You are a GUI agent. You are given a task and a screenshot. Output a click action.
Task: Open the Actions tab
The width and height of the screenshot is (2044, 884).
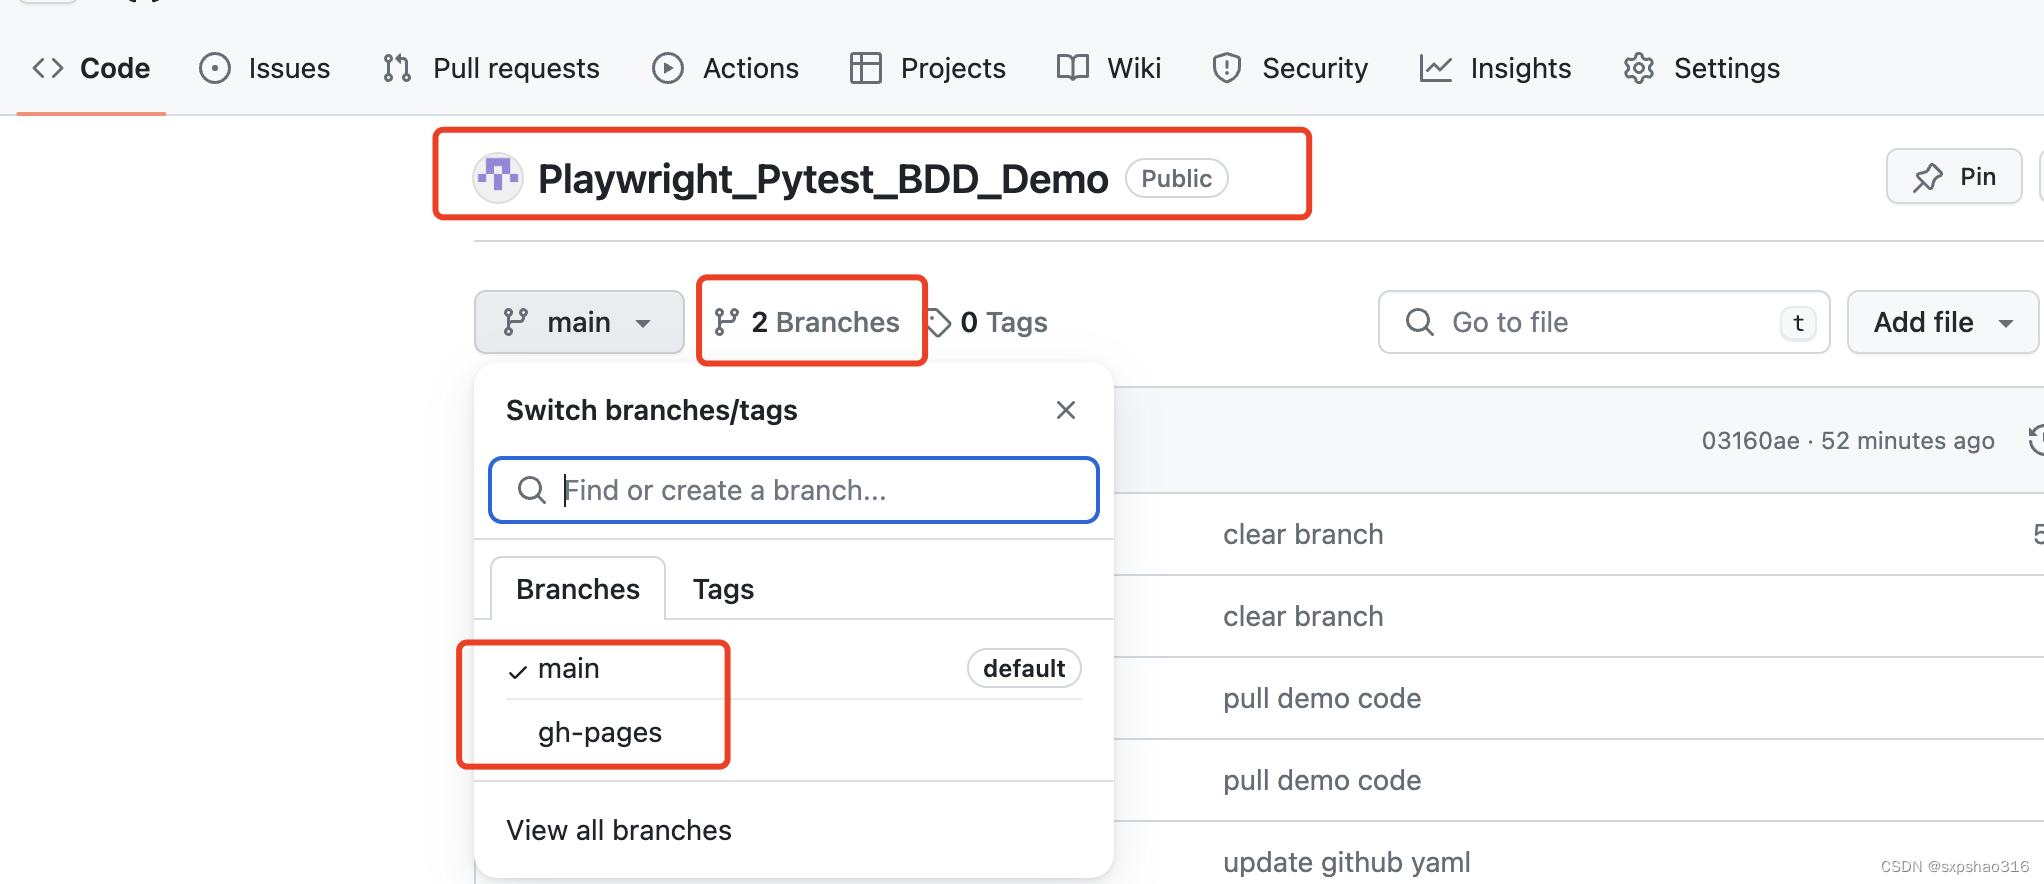(x=726, y=68)
